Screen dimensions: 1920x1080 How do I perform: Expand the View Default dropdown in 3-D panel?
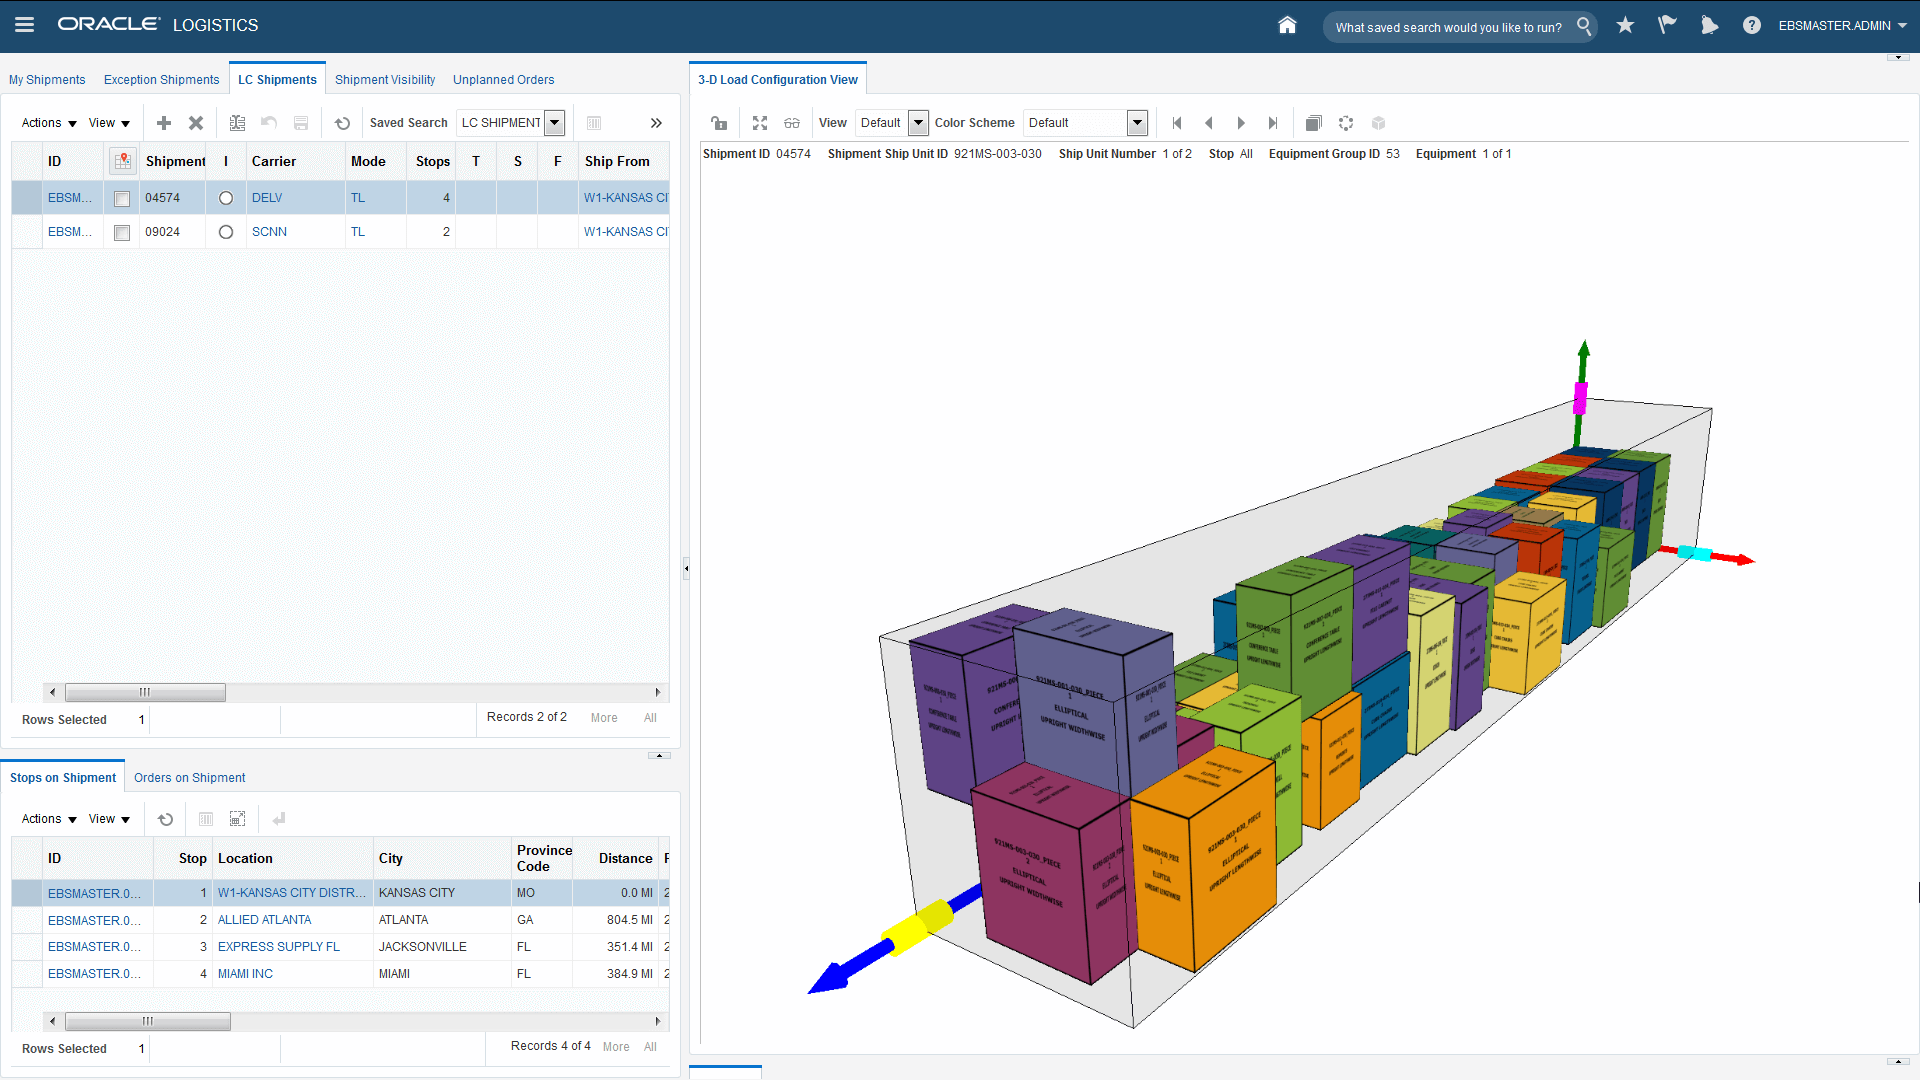(917, 123)
